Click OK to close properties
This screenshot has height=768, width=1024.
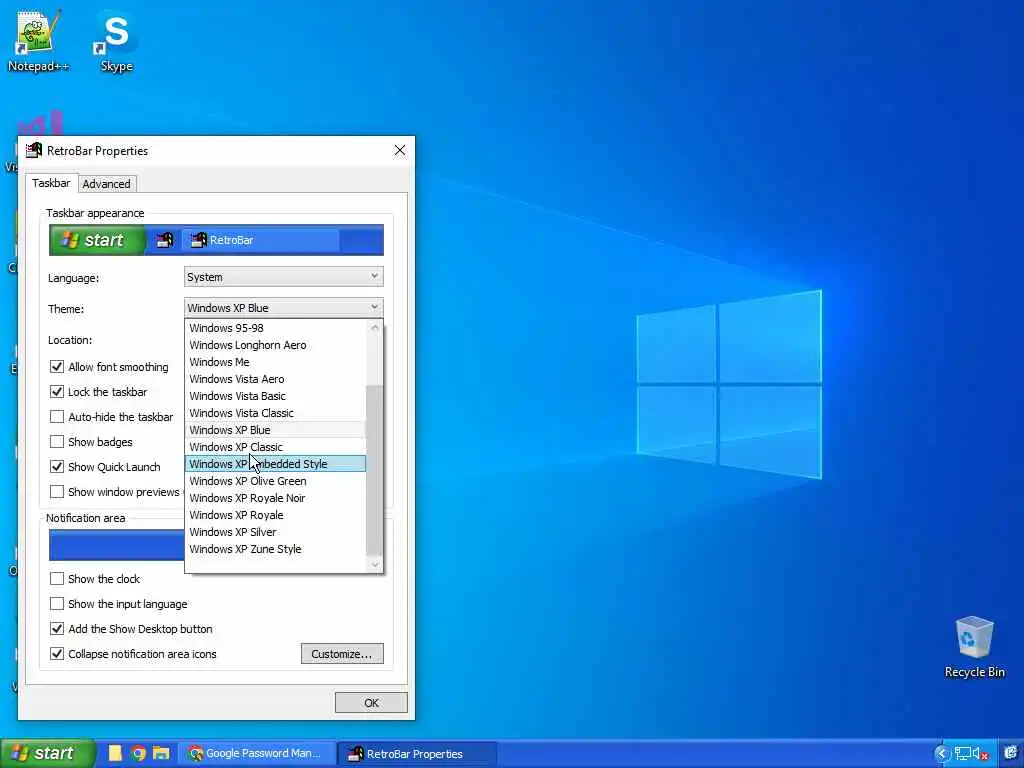tap(371, 703)
